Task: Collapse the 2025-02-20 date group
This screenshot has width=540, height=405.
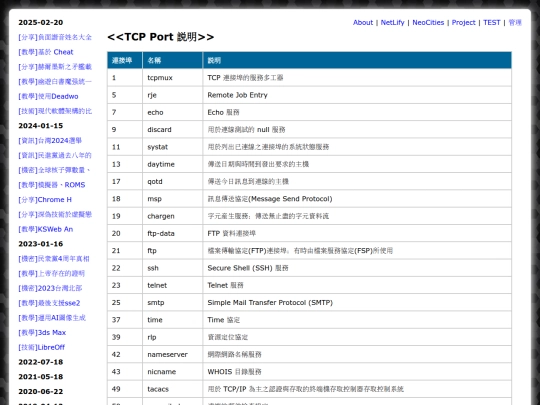Action: (41, 22)
